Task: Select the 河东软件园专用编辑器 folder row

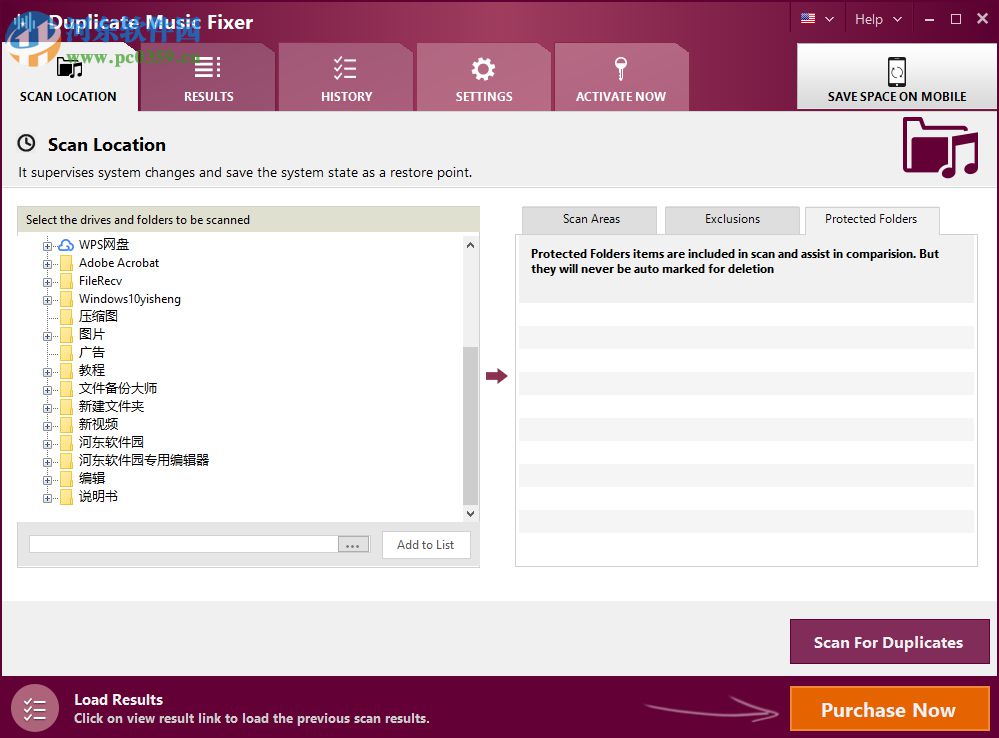Action: coord(144,460)
